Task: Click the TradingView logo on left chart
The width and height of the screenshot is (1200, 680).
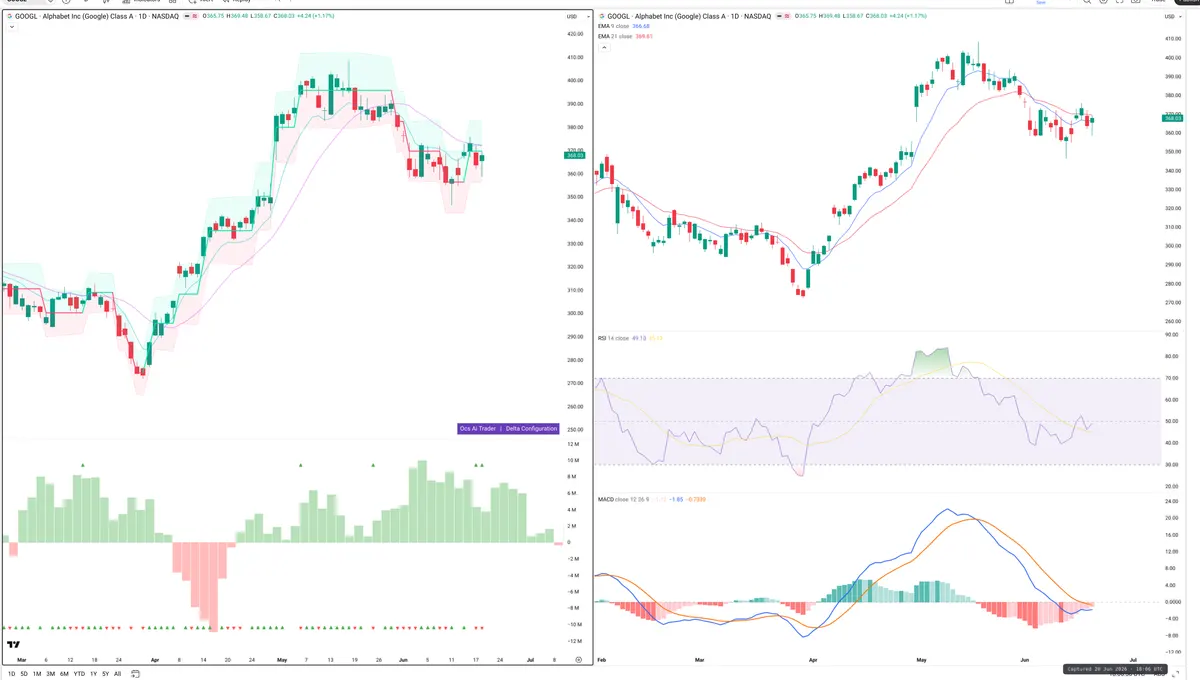Action: point(14,645)
